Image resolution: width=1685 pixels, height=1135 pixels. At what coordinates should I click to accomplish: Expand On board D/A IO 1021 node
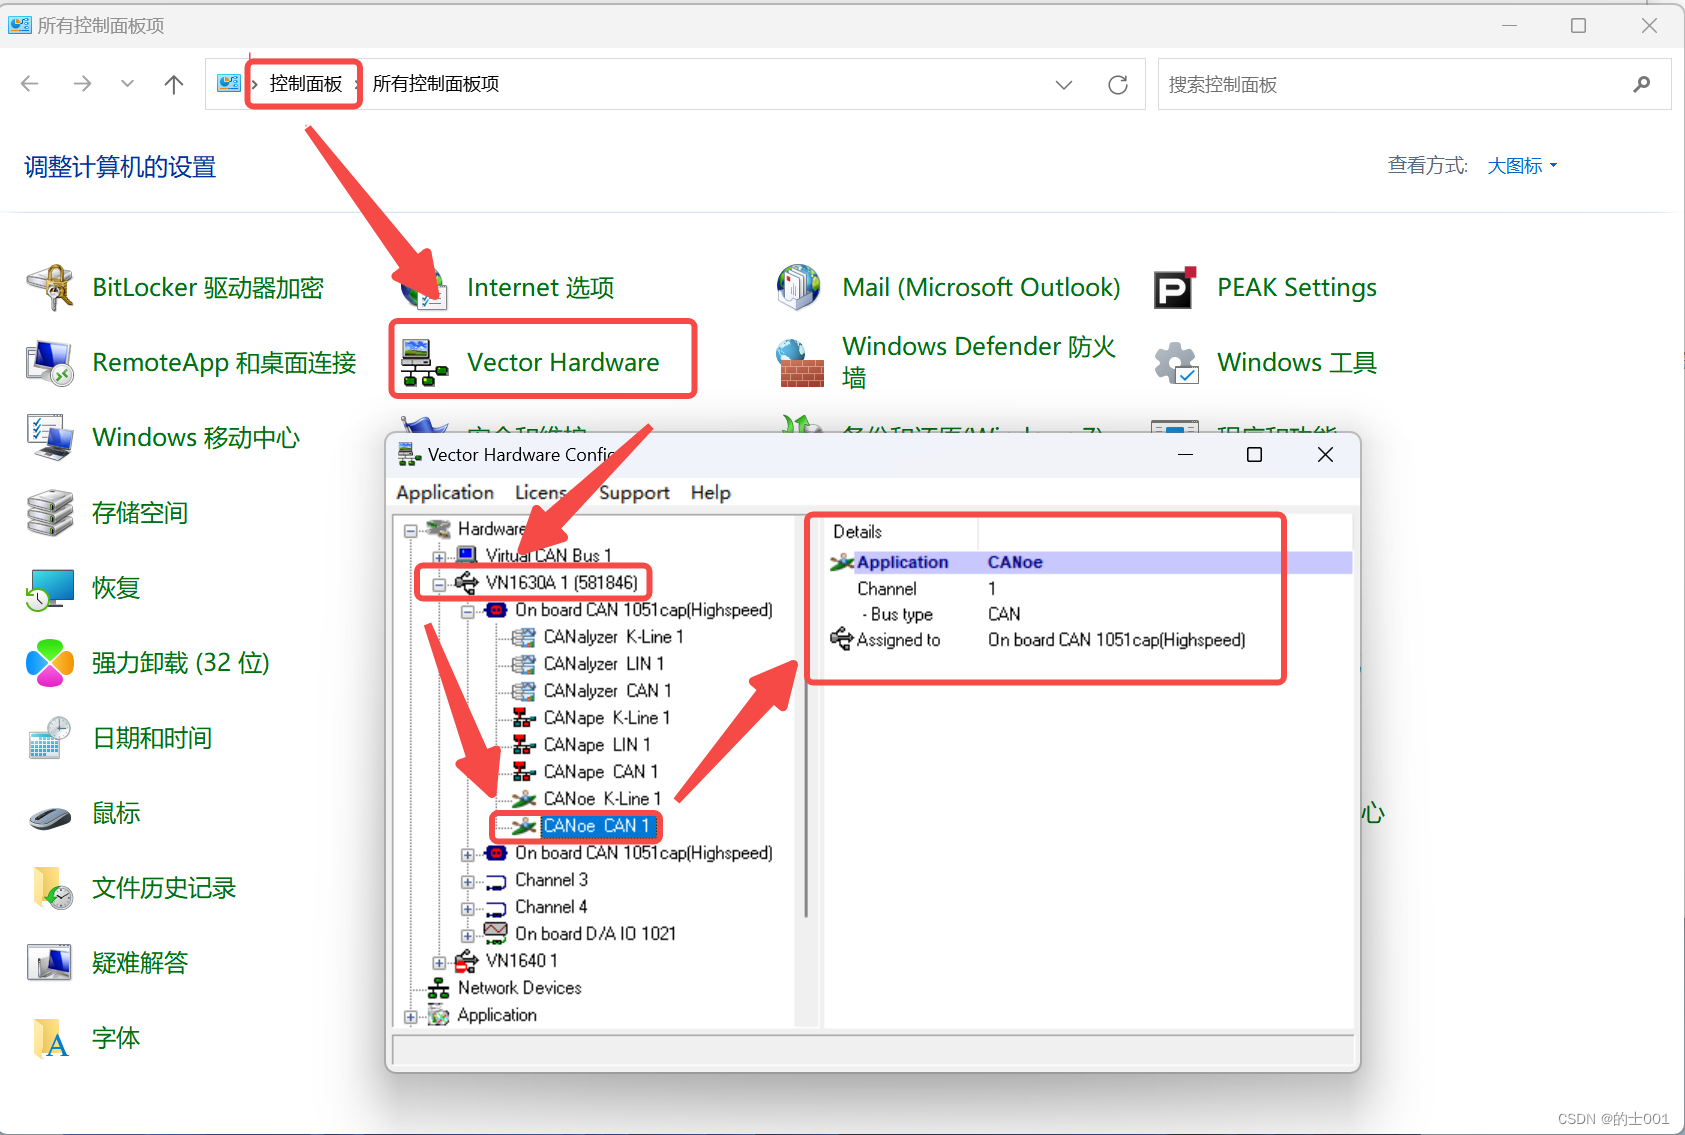tap(467, 936)
